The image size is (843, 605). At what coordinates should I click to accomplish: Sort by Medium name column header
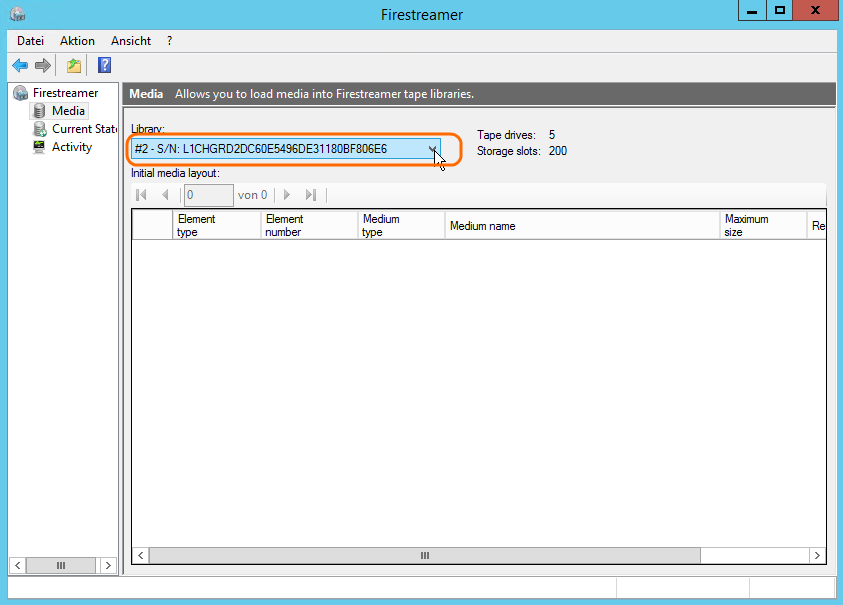pos(582,226)
